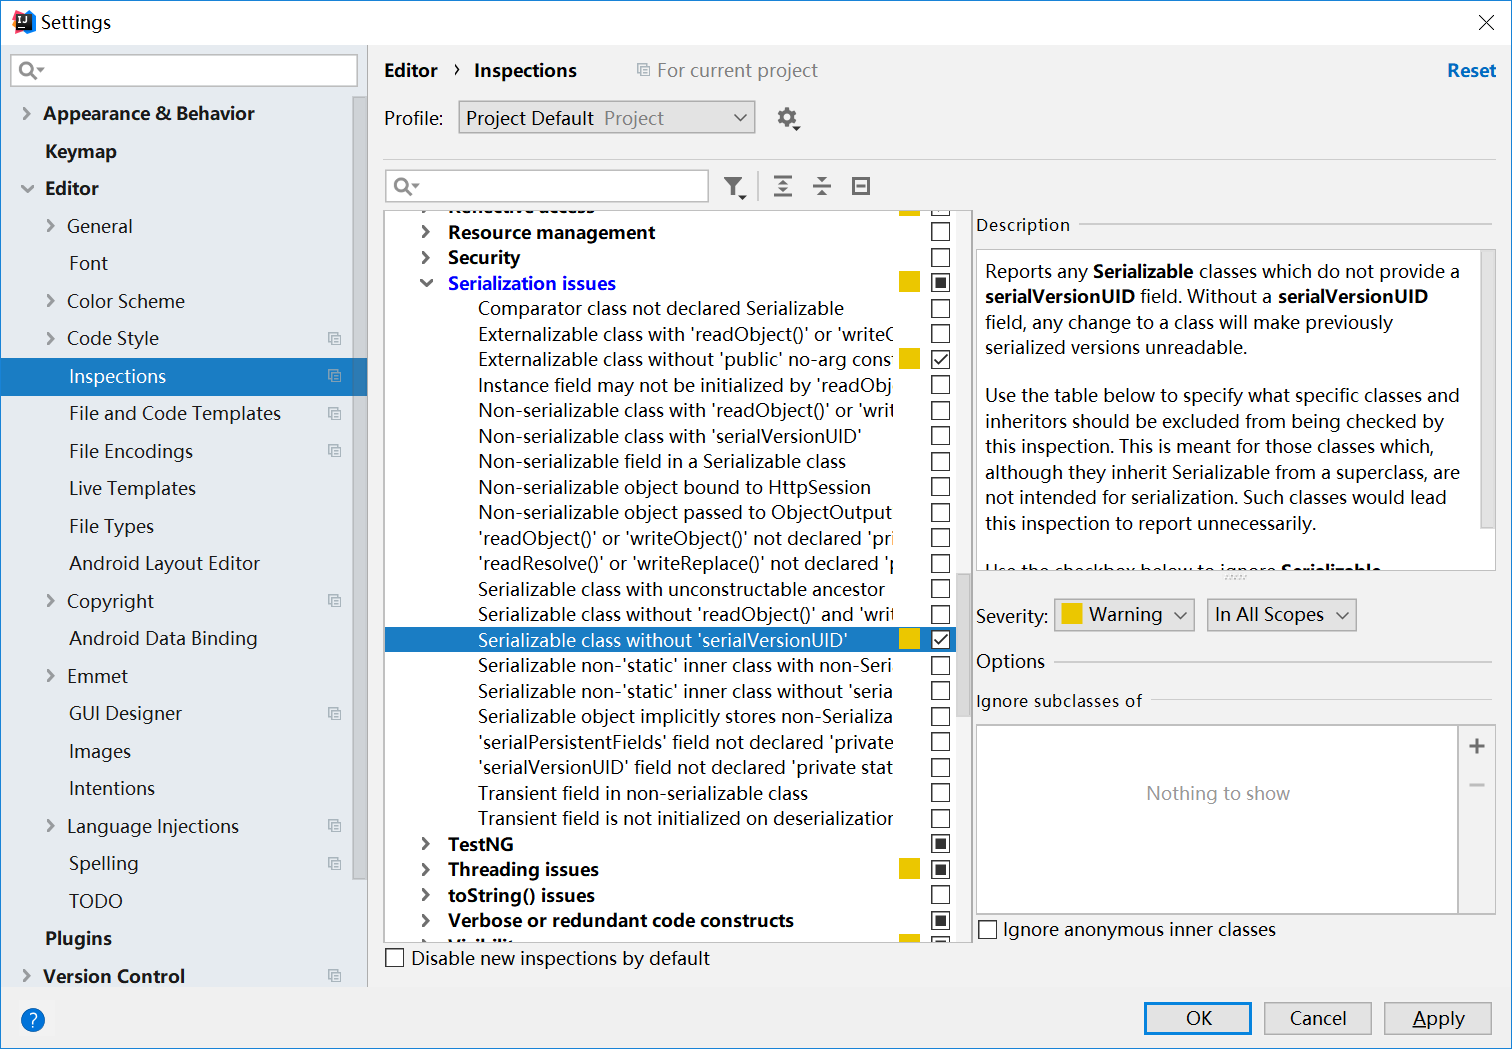Click the filter inspections funnel icon
This screenshot has width=1512, height=1049.
click(735, 187)
